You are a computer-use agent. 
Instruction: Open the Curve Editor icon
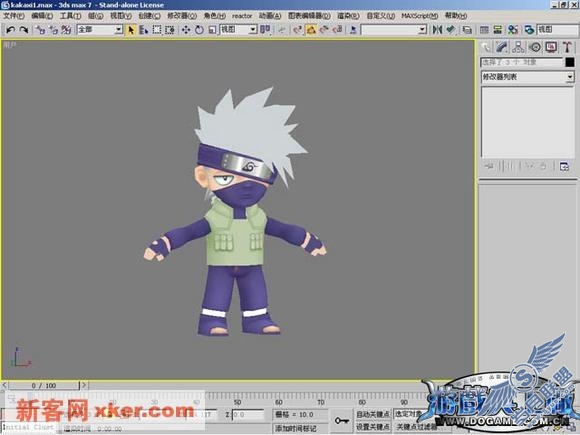(484, 30)
